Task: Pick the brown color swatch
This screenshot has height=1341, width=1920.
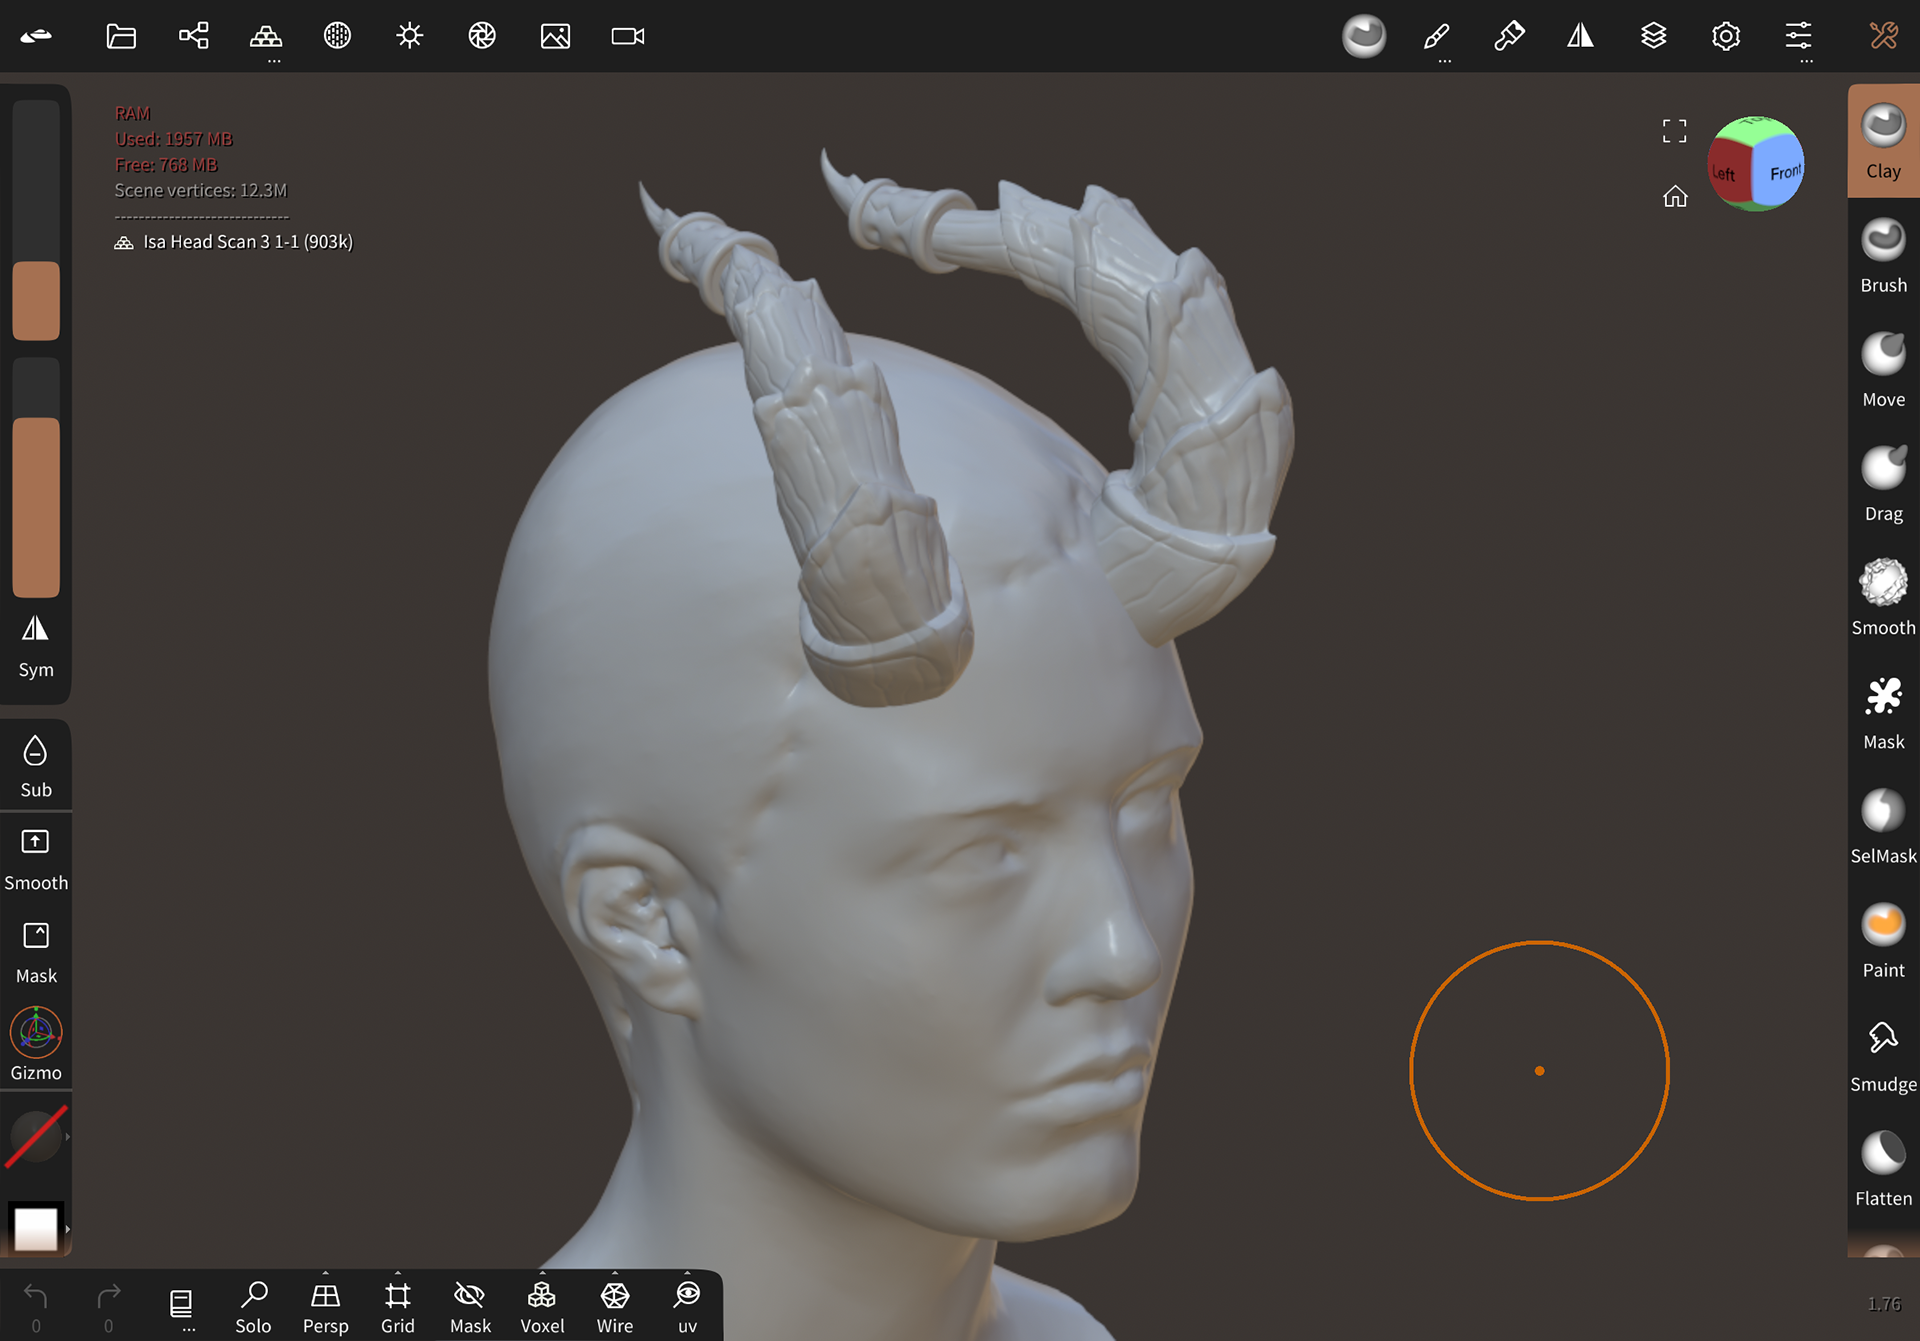Action: click(x=36, y=300)
